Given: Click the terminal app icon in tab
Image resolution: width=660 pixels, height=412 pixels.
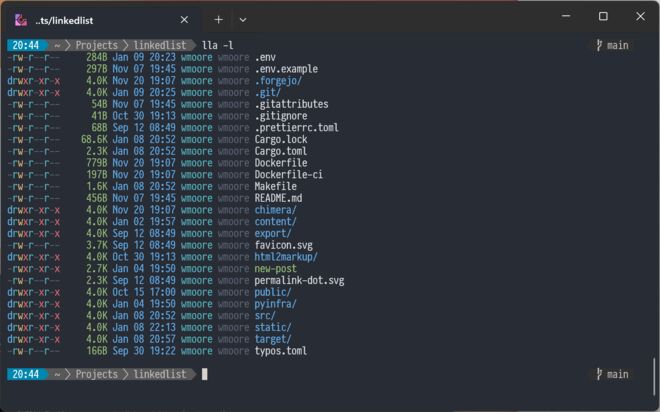Looking at the screenshot, I should [21, 20].
